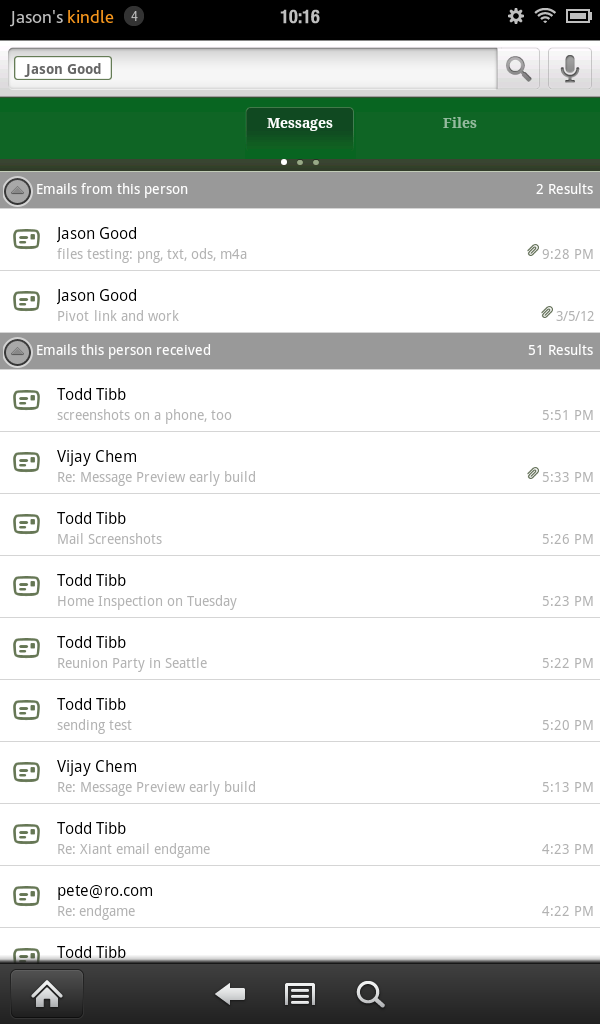Image resolution: width=600 pixels, height=1024 pixels.
Task: Open the "Pivot link and work" email
Action: [x=300, y=305]
